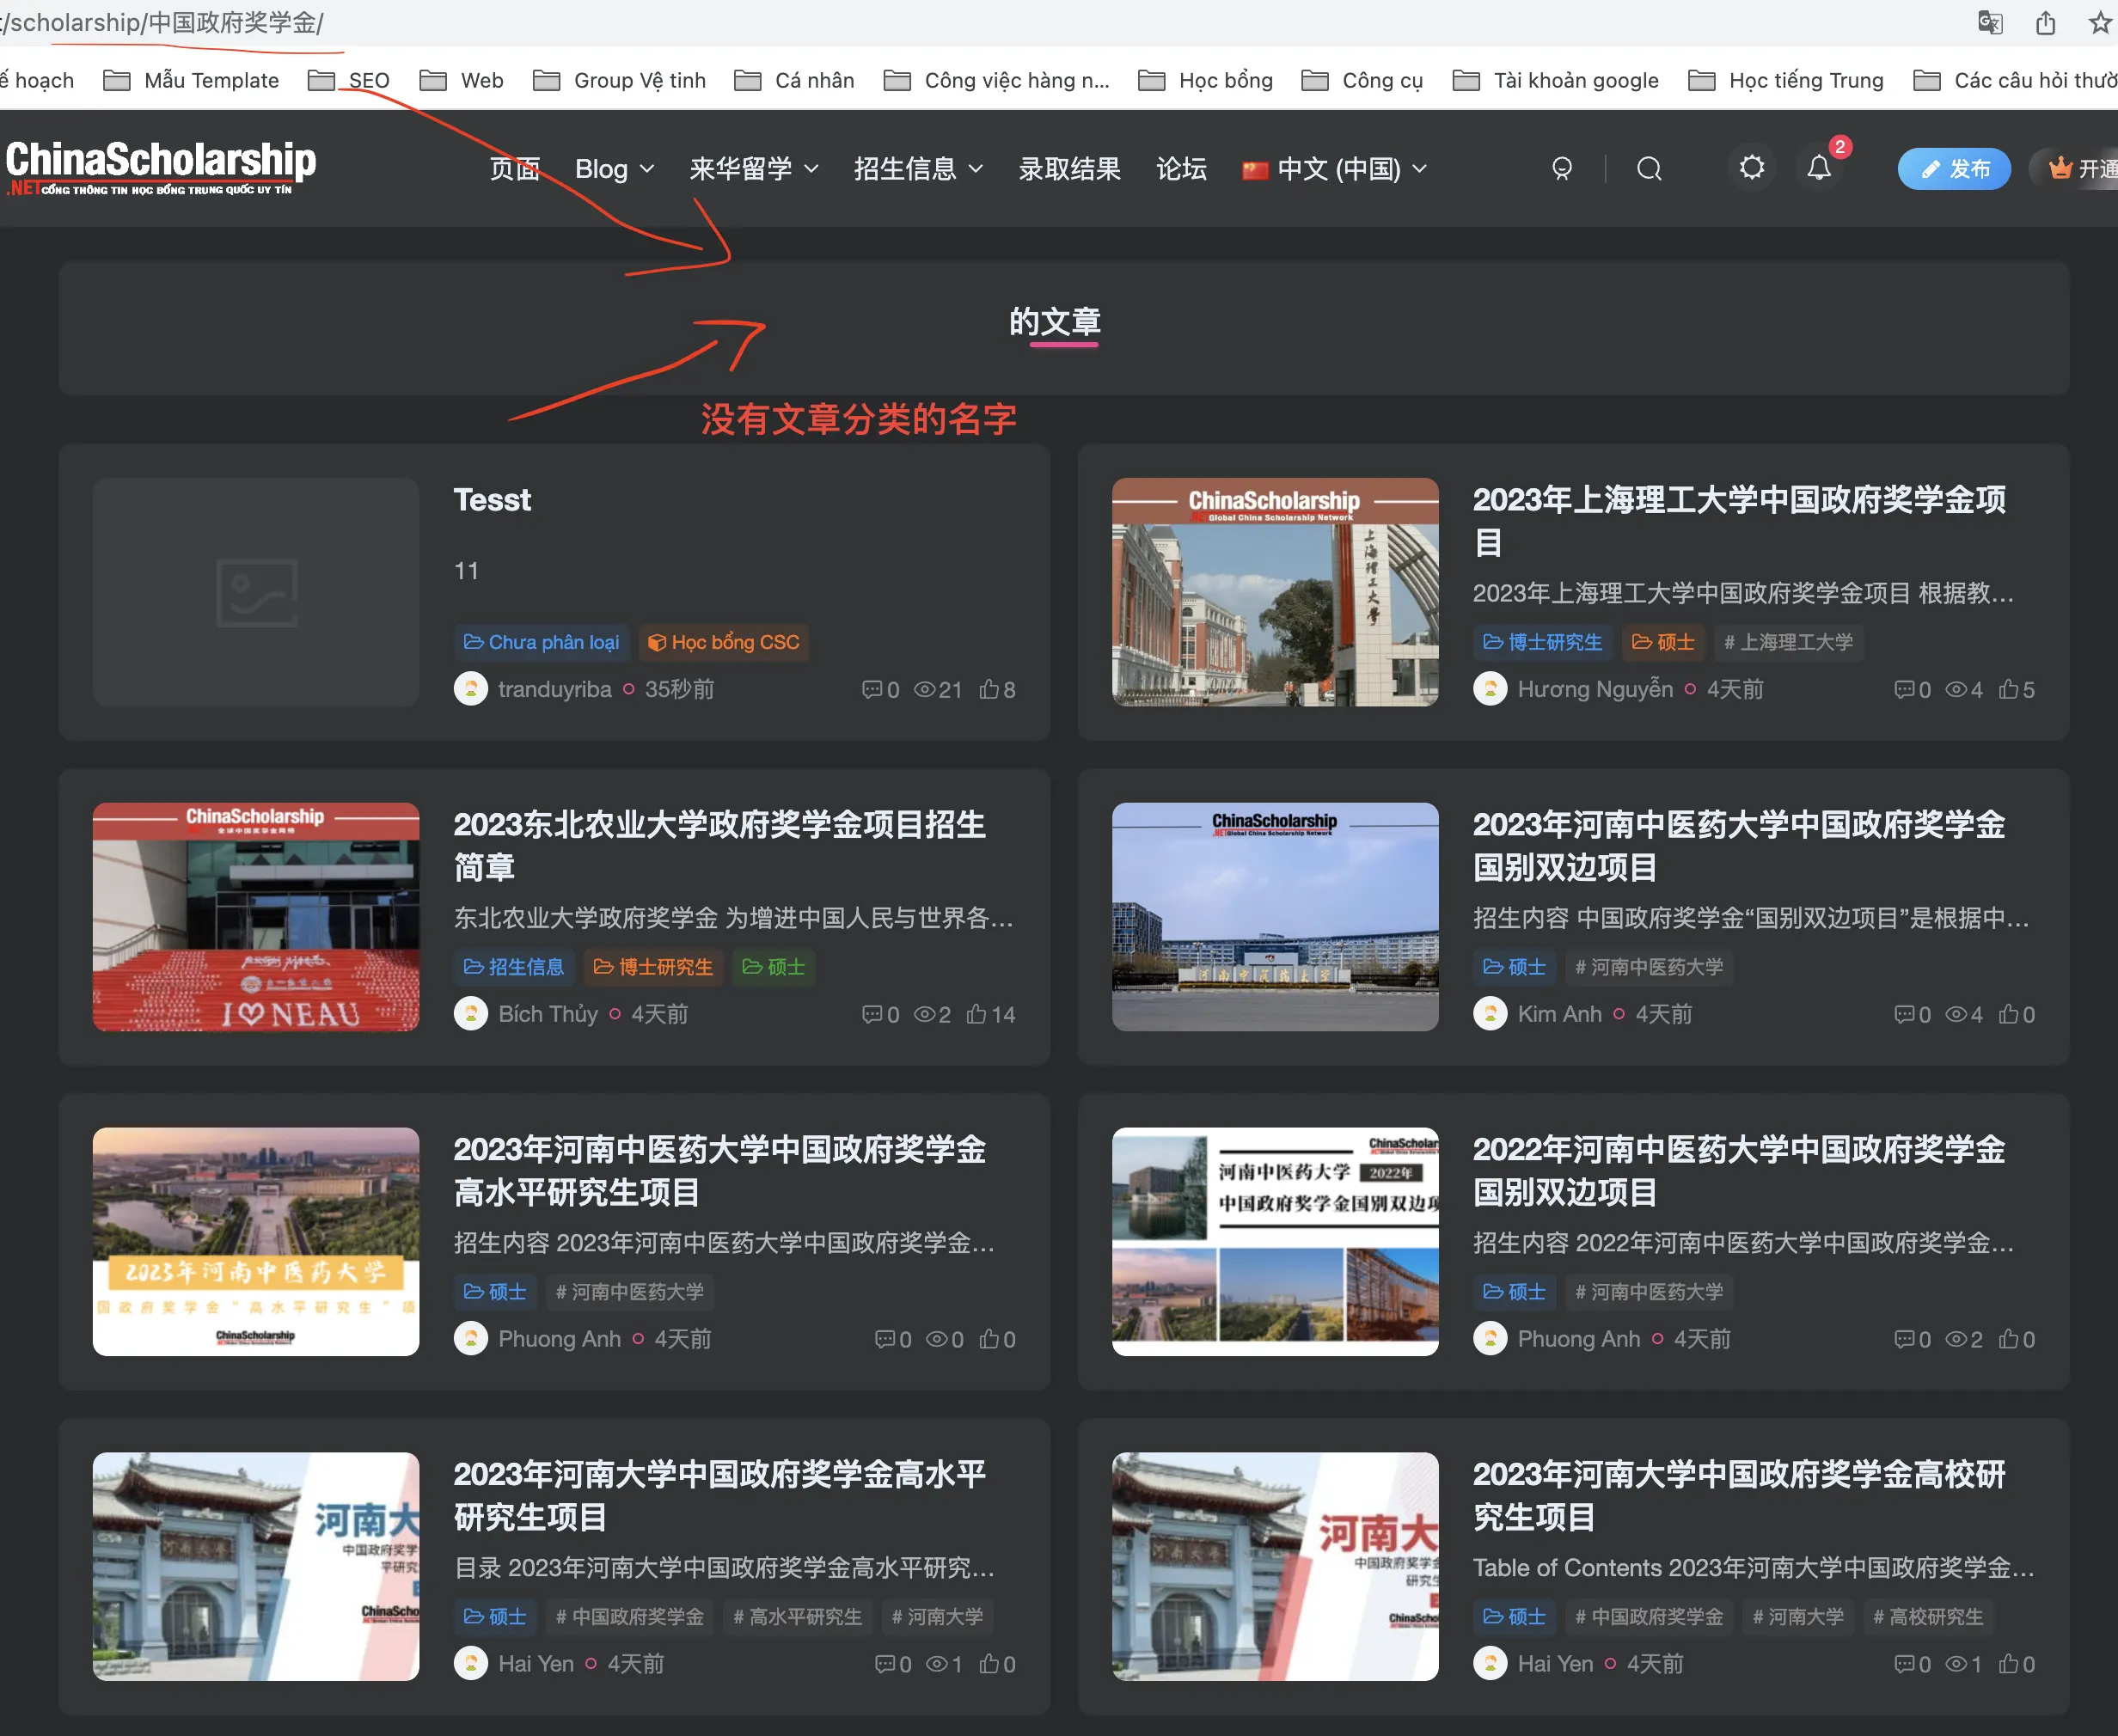This screenshot has height=1736, width=2118.
Task: Open the 页面 menu item
Action: pyautogui.click(x=514, y=169)
